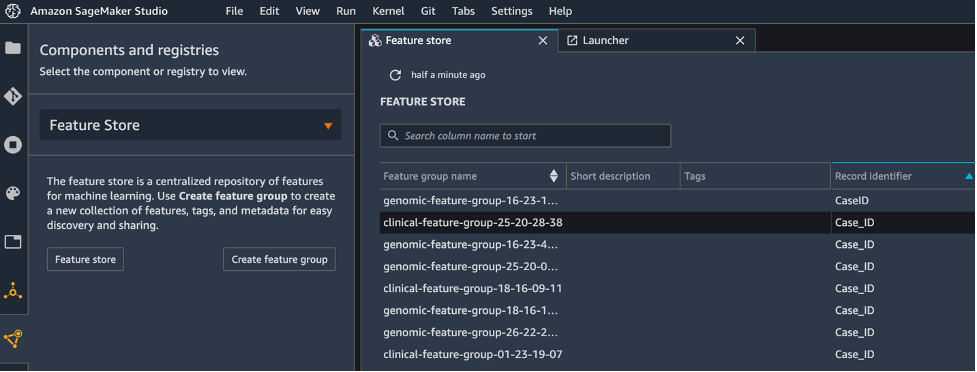
Task: Open the SageMaker JumpStart sidebar icon
Action: [x=13, y=290]
